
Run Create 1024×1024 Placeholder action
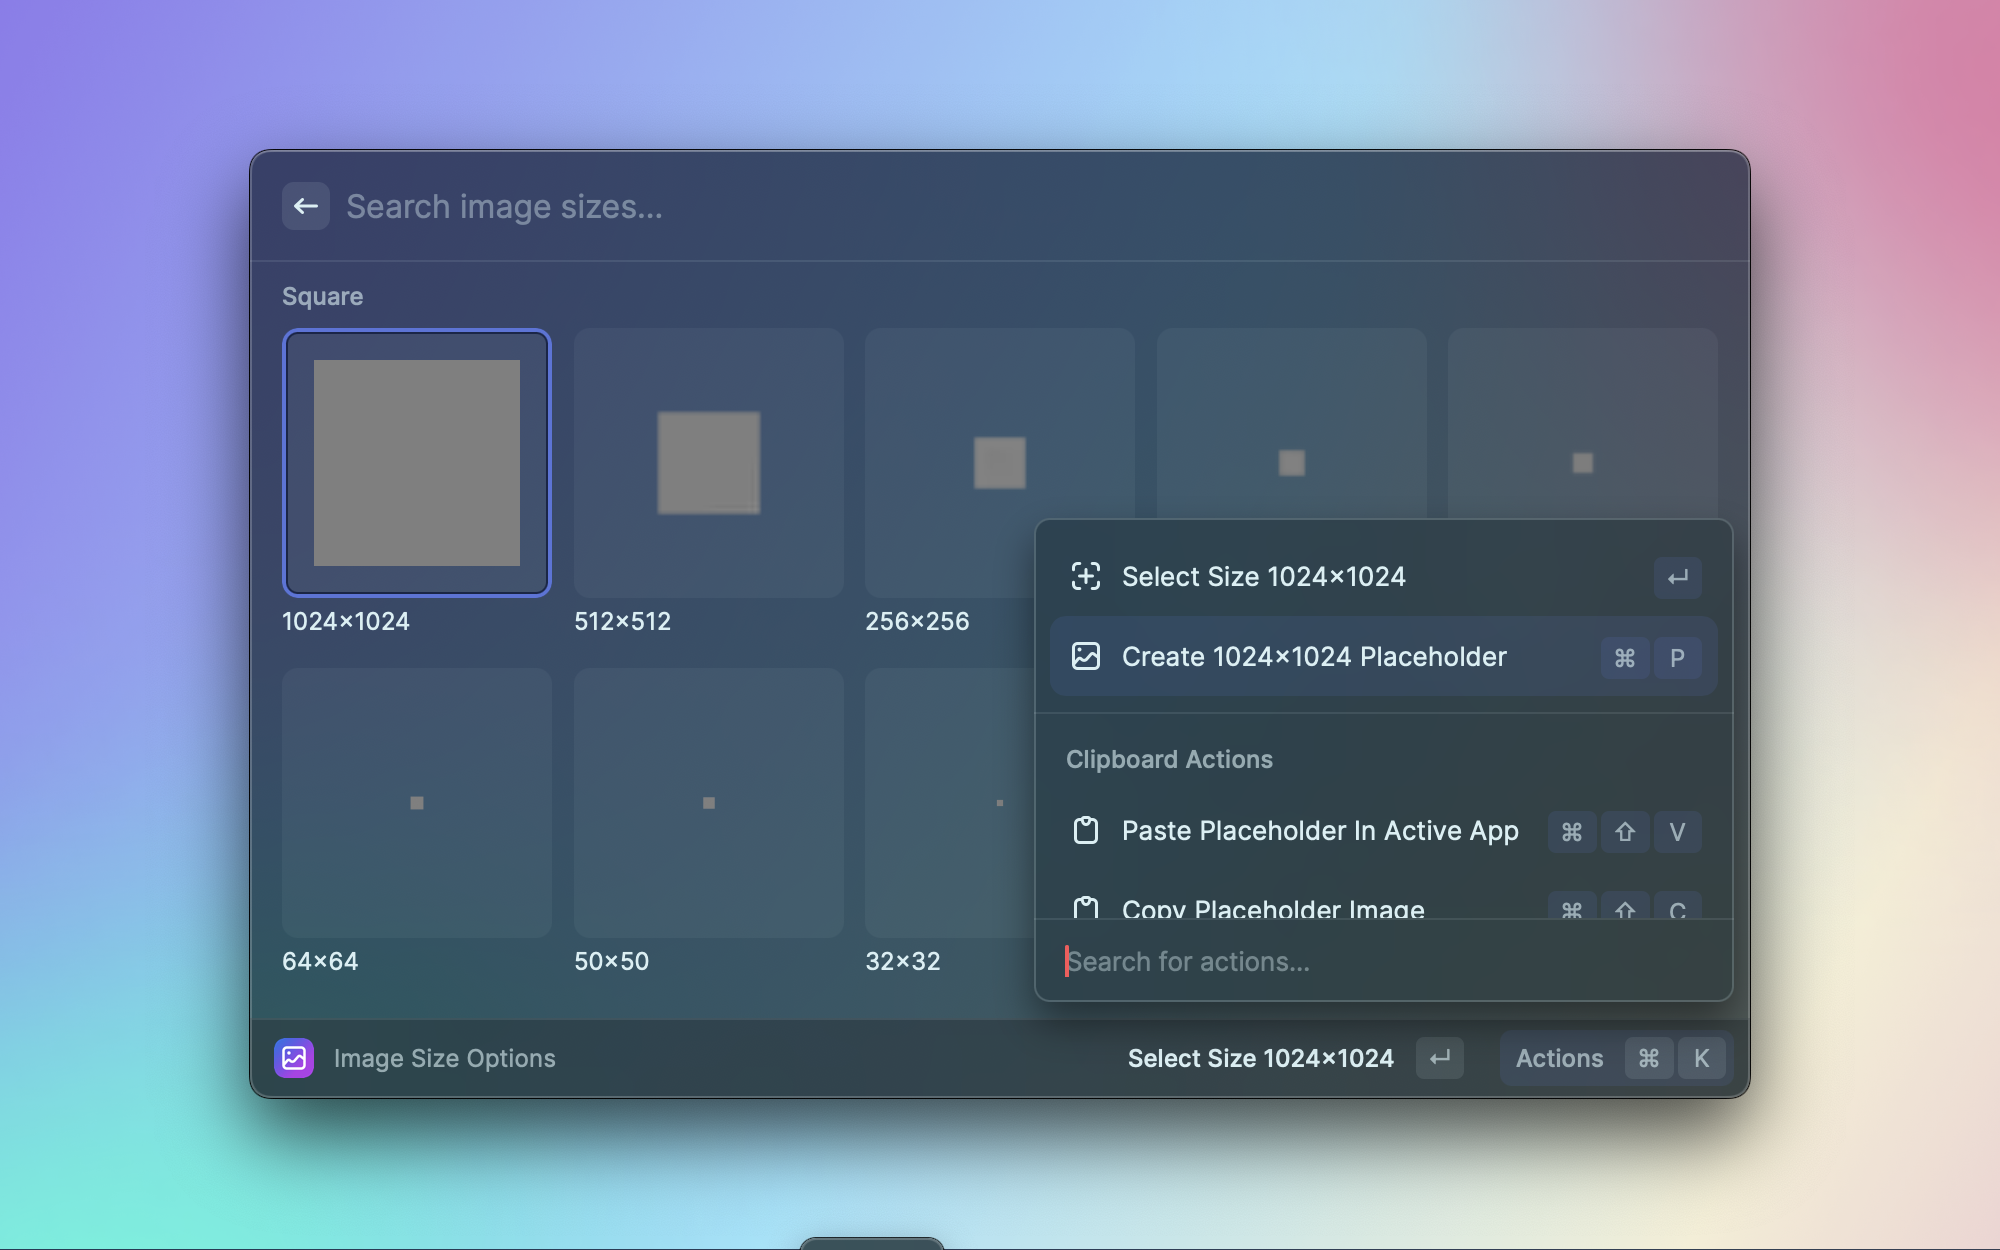1384,657
